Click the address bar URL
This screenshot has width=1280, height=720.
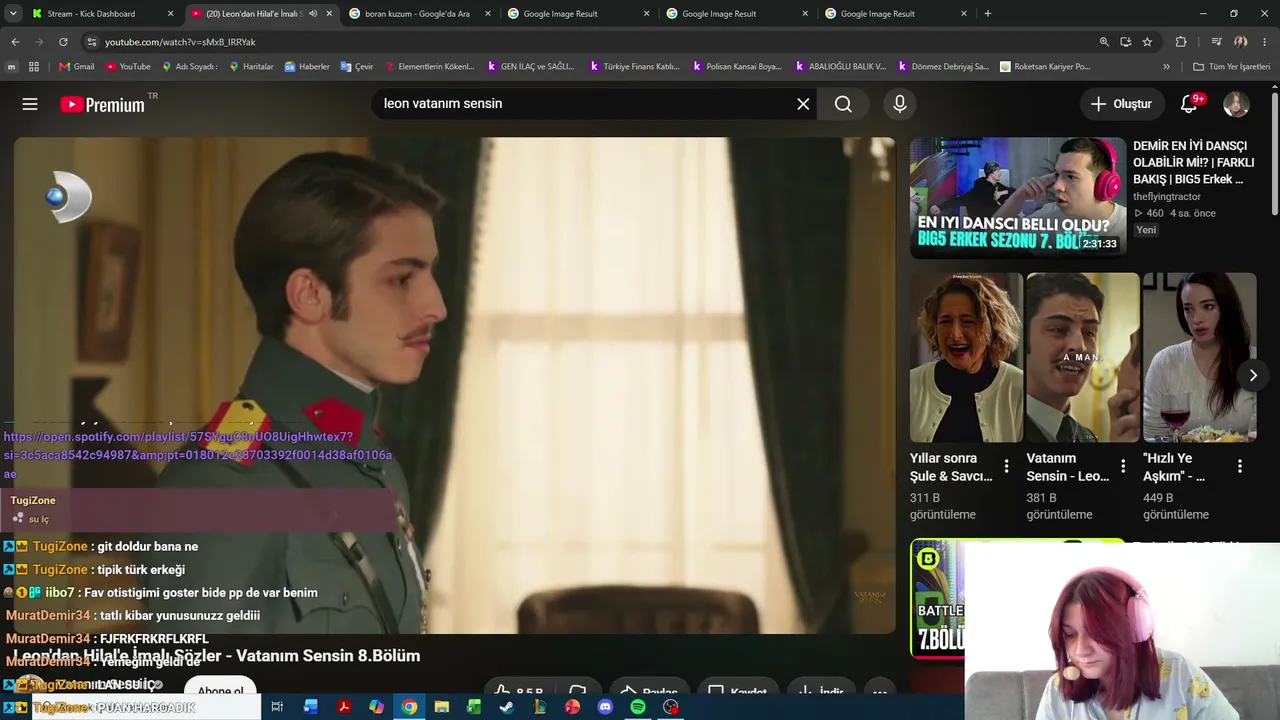(180, 42)
